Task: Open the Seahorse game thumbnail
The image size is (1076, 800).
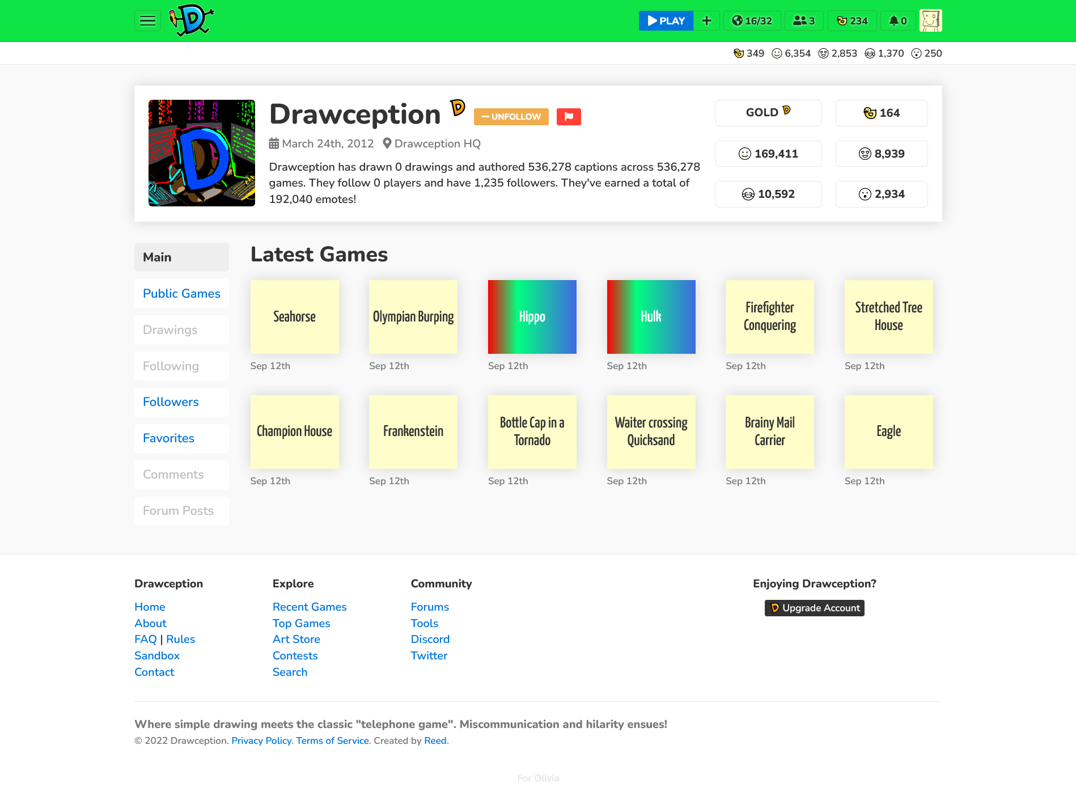Action: (295, 316)
